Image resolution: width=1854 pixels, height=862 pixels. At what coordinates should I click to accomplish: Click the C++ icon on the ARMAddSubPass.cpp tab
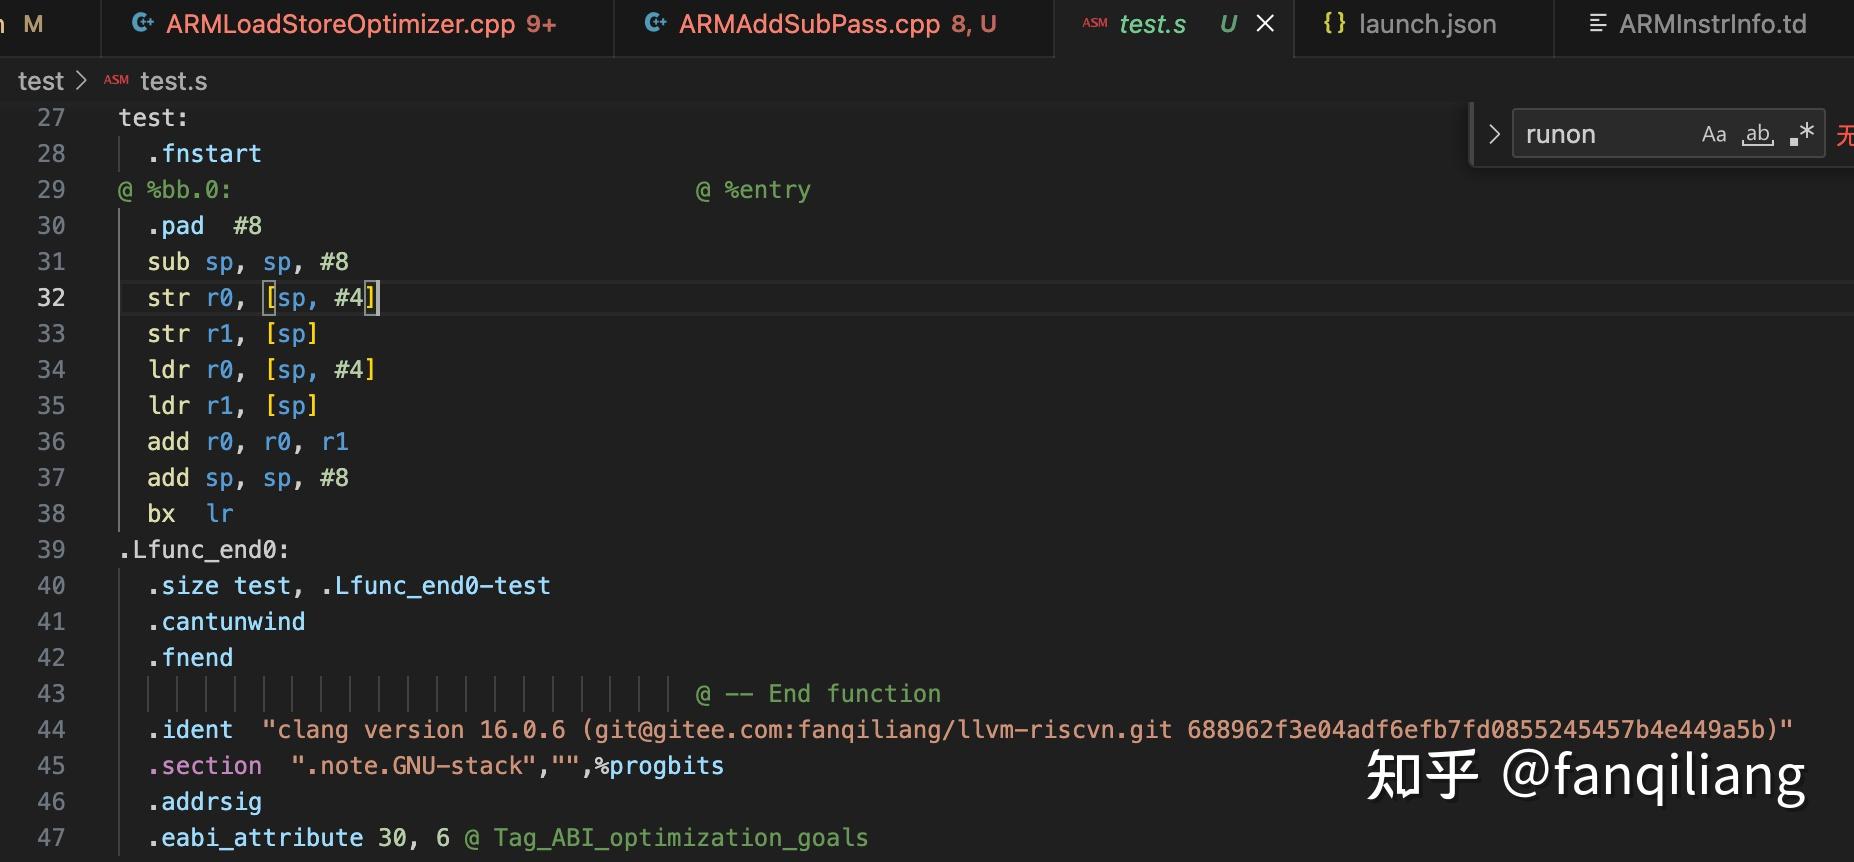pyautogui.click(x=656, y=23)
